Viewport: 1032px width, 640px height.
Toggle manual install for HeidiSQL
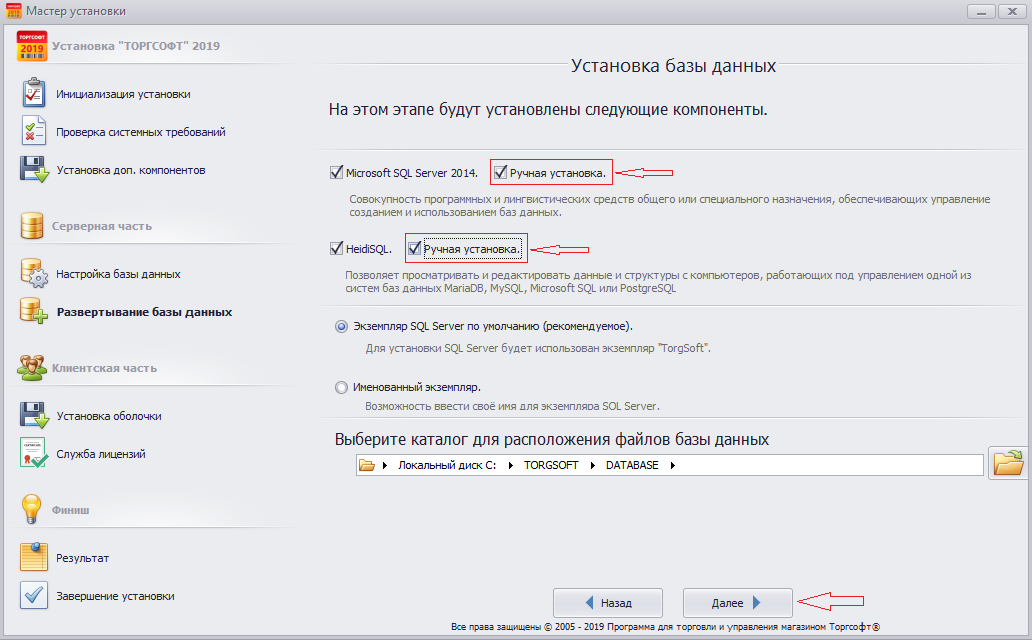coord(415,248)
